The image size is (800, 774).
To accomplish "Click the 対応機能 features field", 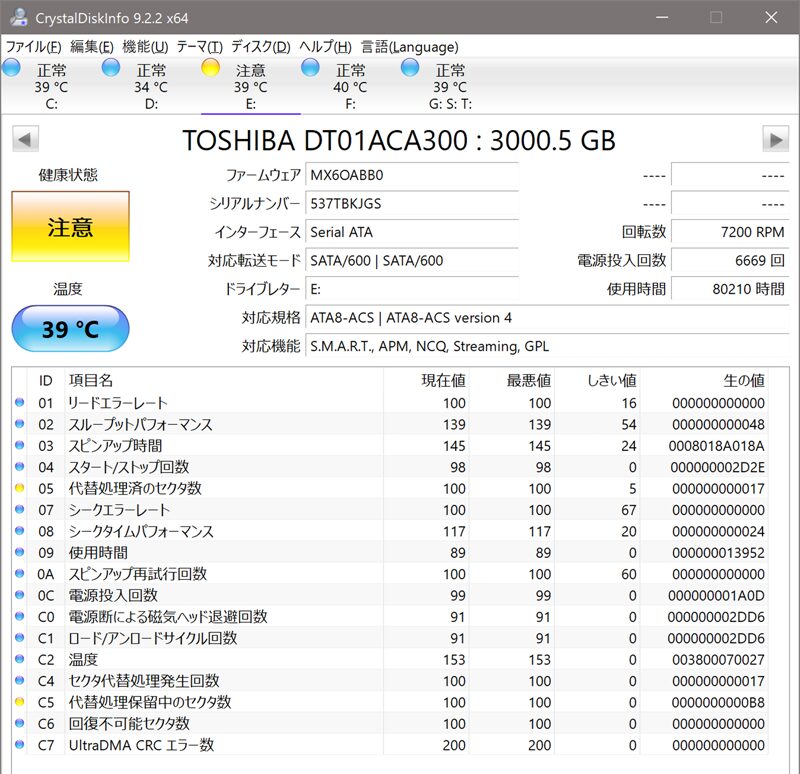I will point(547,346).
